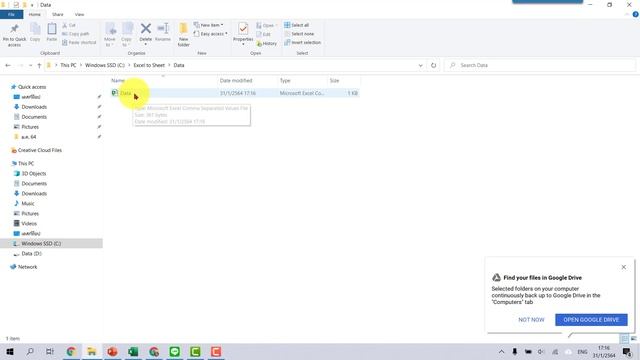The width and height of the screenshot is (640, 360).
Task: Click the Delete X icon
Action: (x=146, y=29)
